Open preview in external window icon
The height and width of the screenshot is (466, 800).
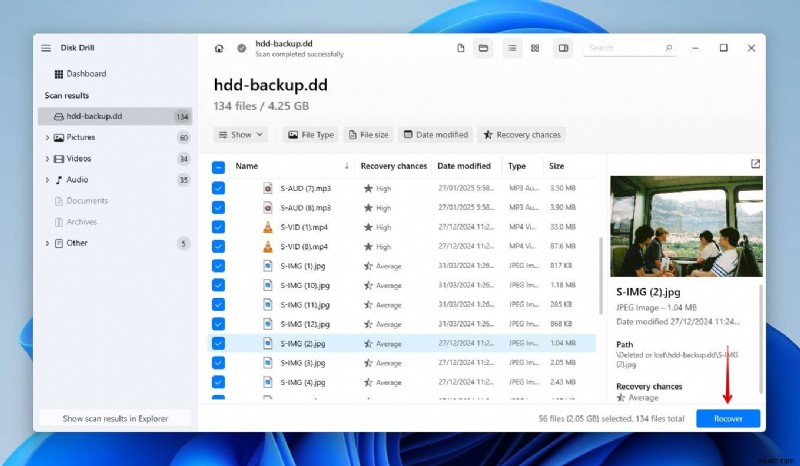(755, 164)
